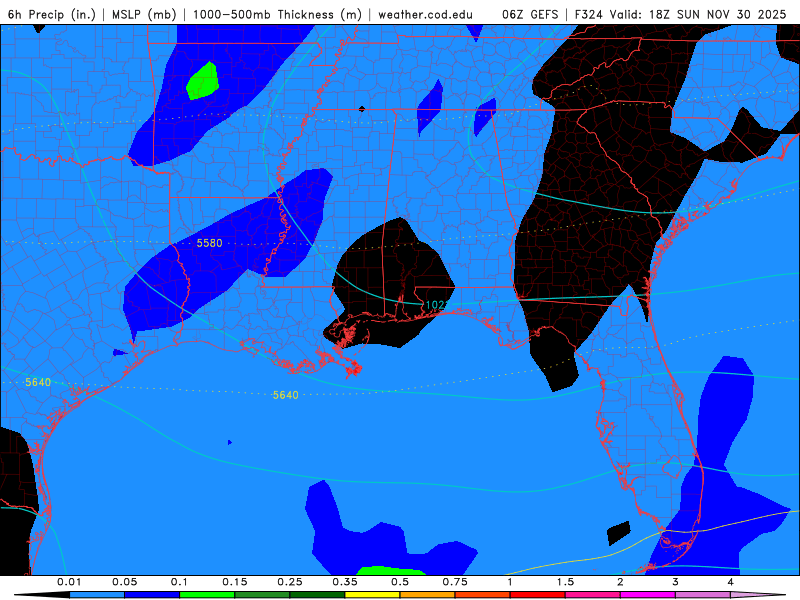The width and height of the screenshot is (800, 600).
Task: Click 'Valid: 18Z SUN NOV 30 2025' text
Action: click(697, 14)
